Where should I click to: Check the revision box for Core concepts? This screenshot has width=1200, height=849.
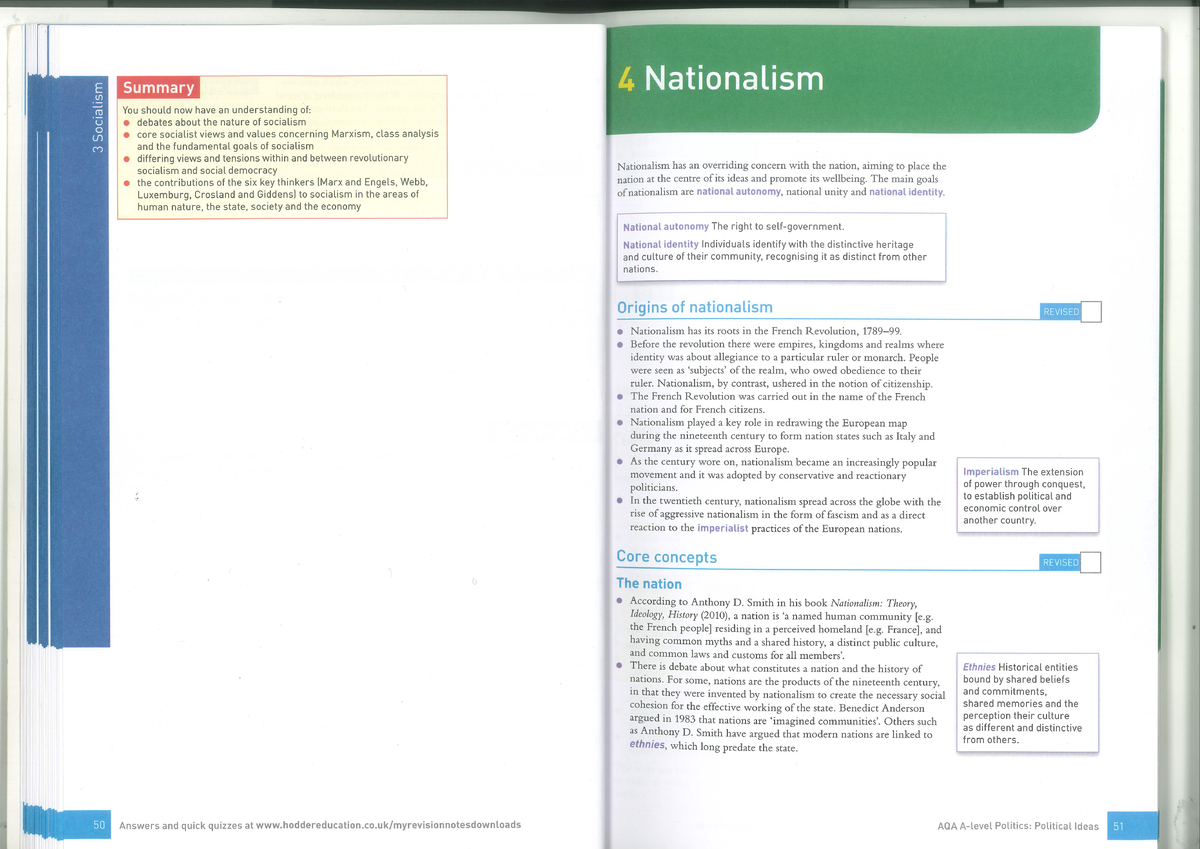(x=1091, y=562)
